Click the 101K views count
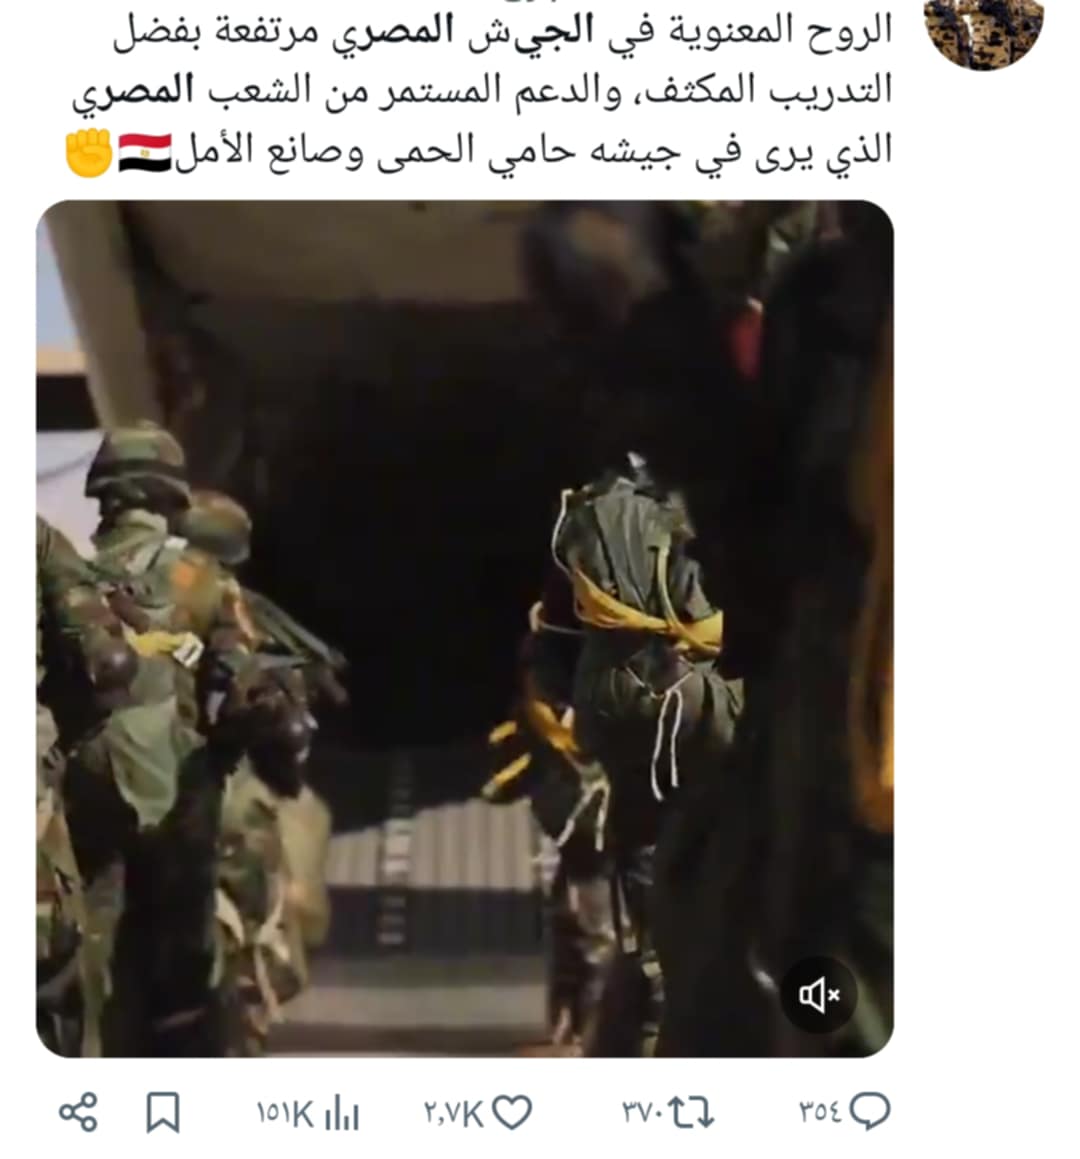This screenshot has height=1159, width=1080. 285,1113
